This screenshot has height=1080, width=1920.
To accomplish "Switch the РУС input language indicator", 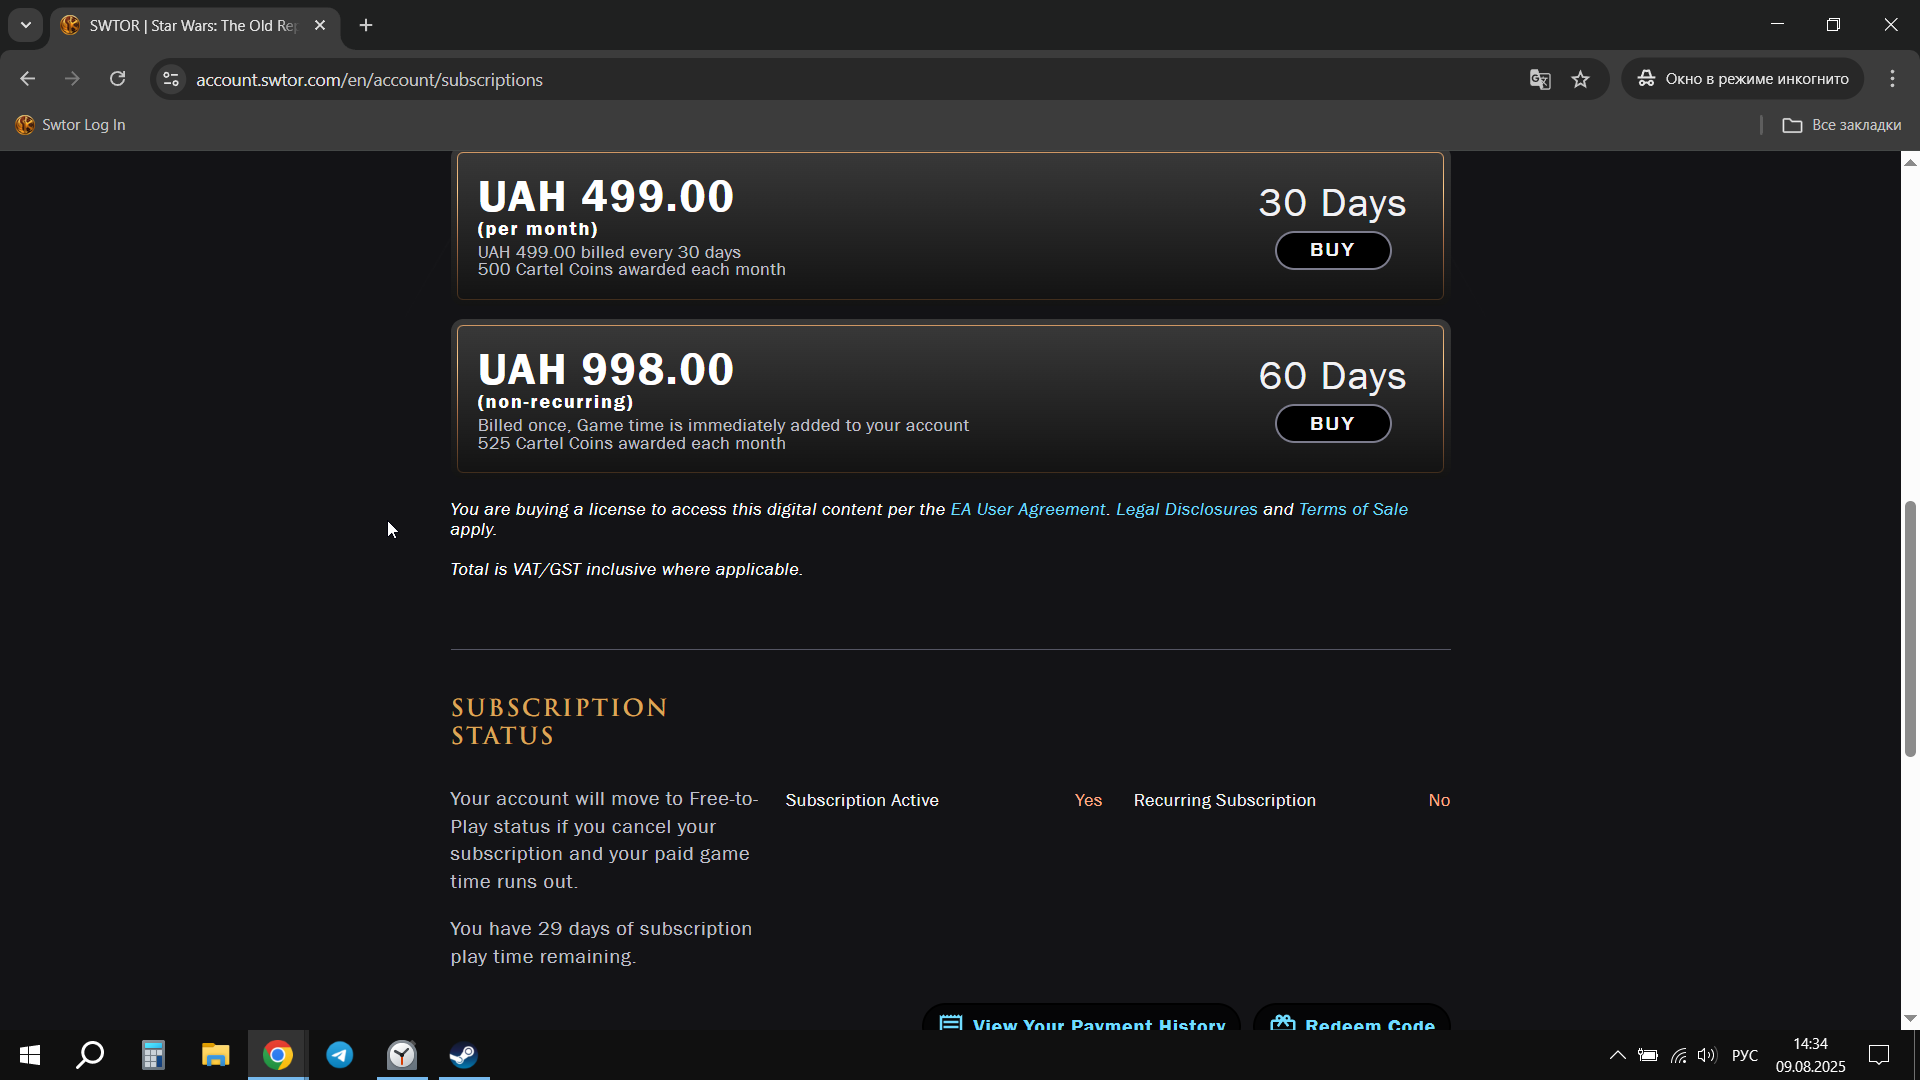I will click(1745, 1055).
